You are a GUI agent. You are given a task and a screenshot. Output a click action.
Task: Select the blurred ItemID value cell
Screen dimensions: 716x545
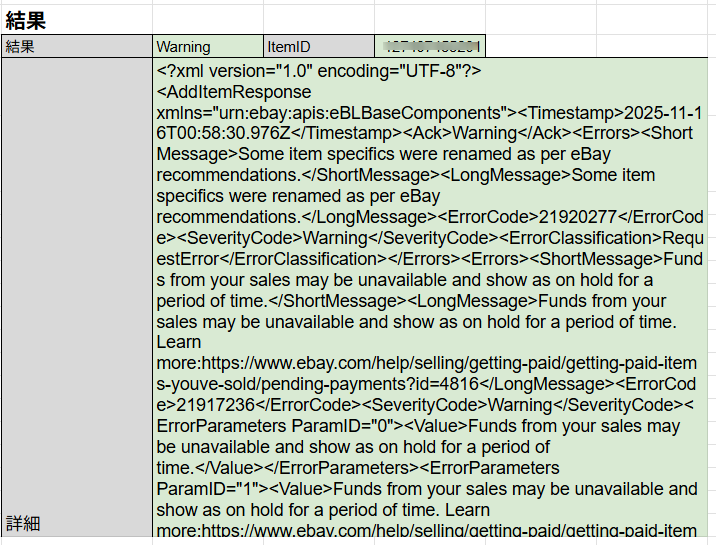pos(431,47)
